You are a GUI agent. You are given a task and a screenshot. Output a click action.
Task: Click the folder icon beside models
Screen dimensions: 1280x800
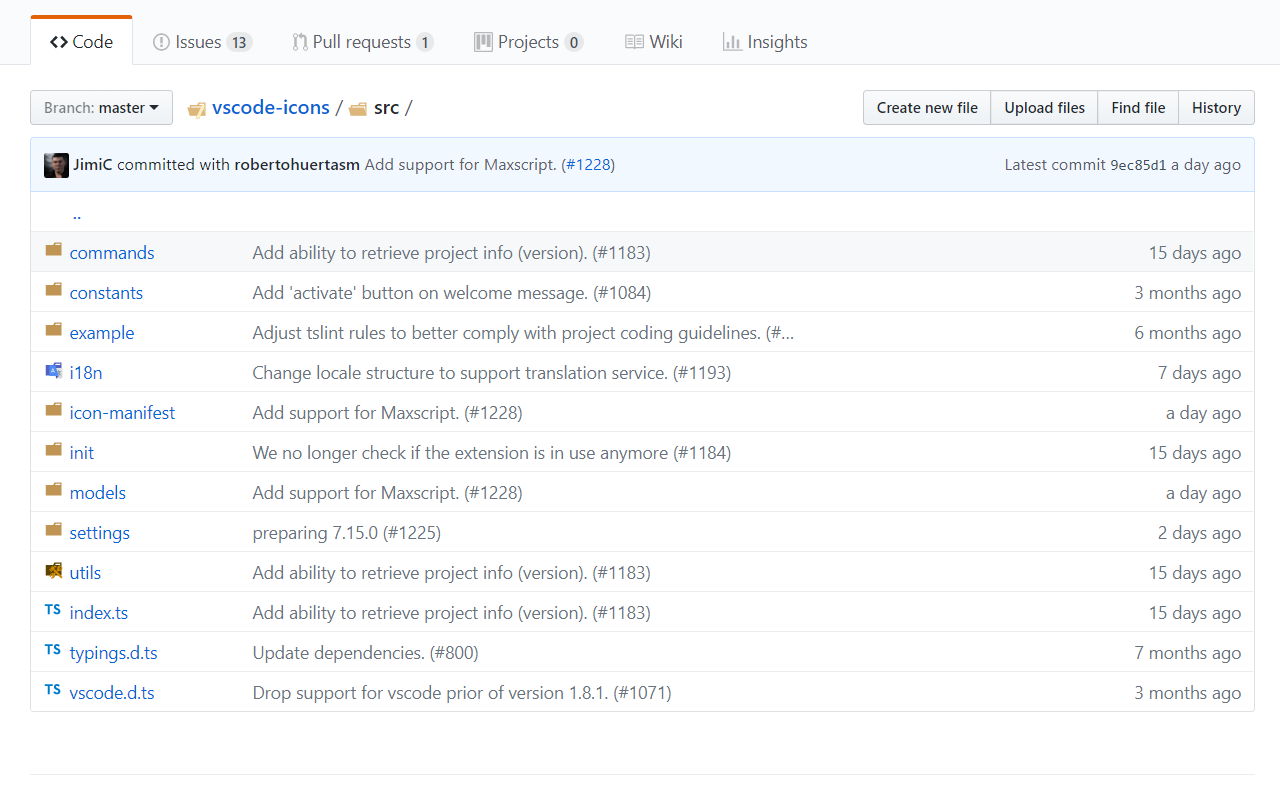(x=54, y=490)
